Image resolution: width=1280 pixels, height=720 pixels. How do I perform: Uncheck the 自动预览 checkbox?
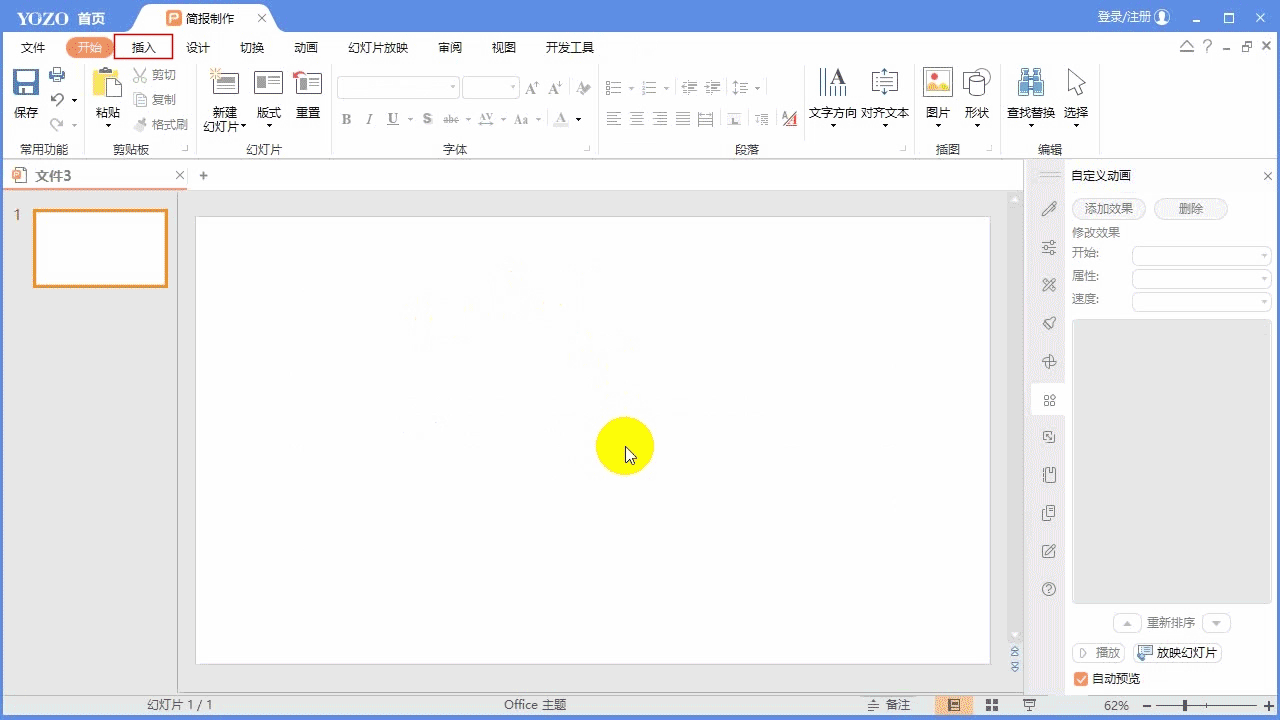pos(1081,679)
